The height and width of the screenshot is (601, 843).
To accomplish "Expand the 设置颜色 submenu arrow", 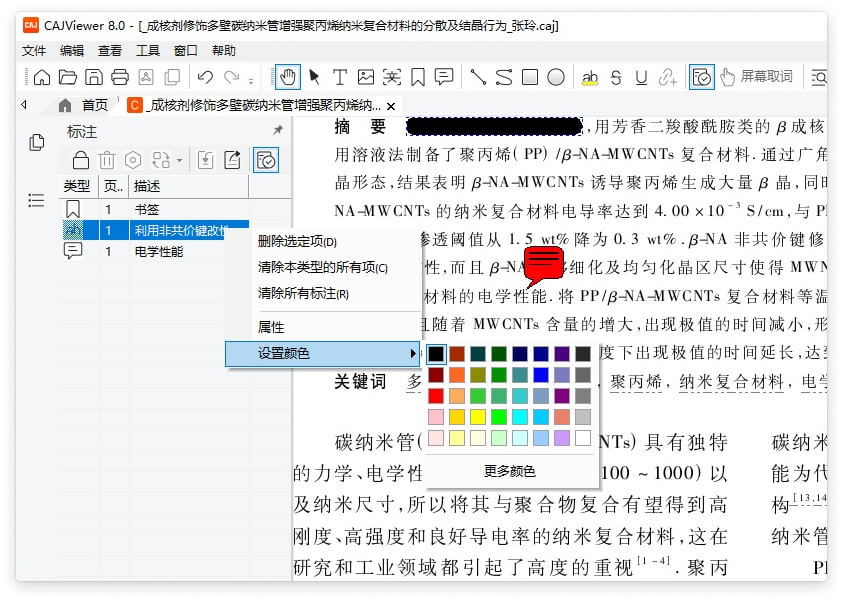I will pos(413,353).
